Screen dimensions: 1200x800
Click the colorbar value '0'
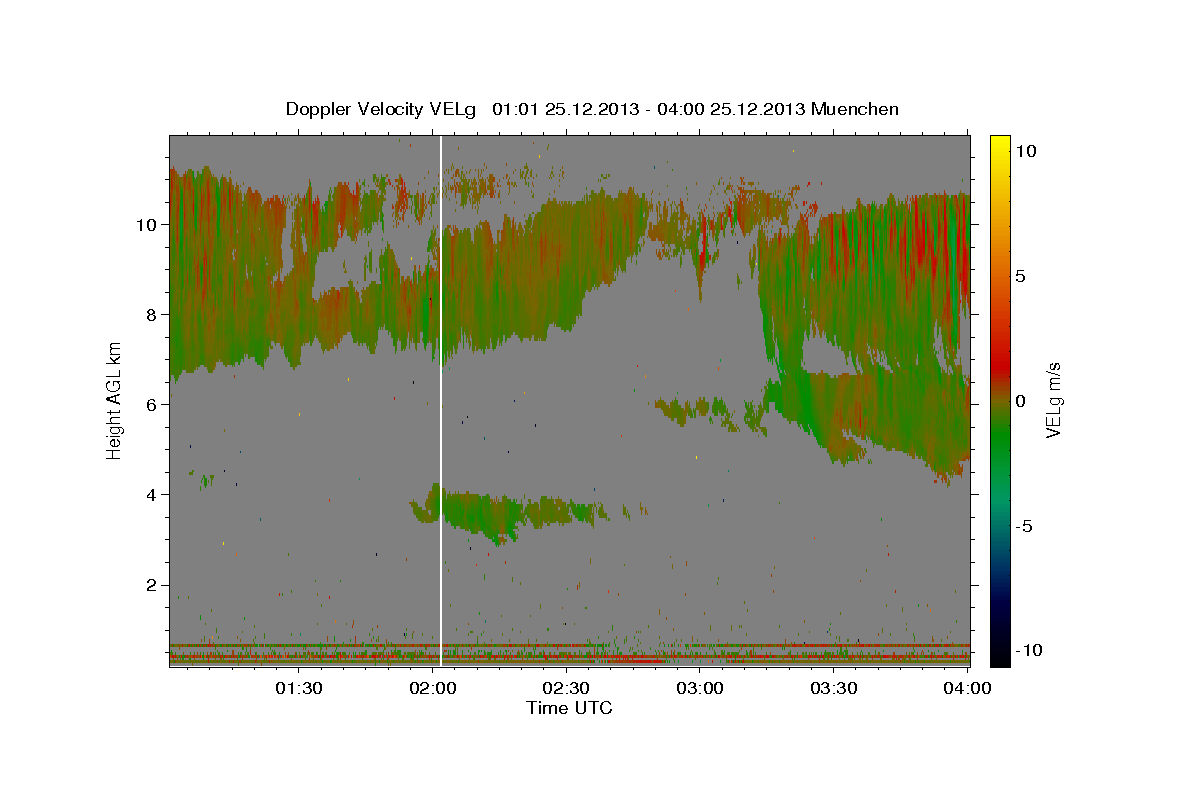pos(1020,401)
